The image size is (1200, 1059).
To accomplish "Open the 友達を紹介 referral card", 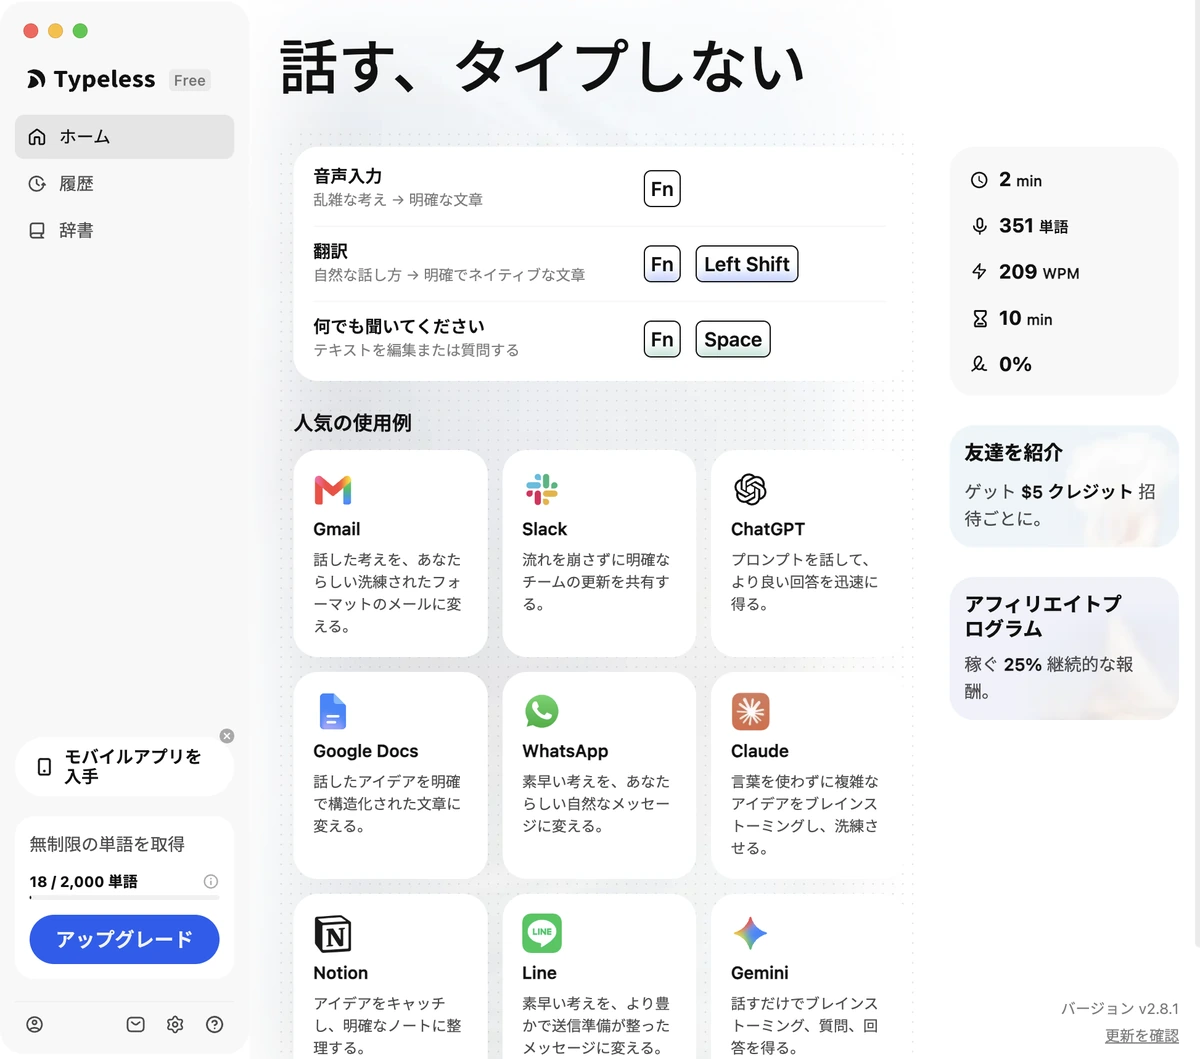I will pyautogui.click(x=1064, y=486).
